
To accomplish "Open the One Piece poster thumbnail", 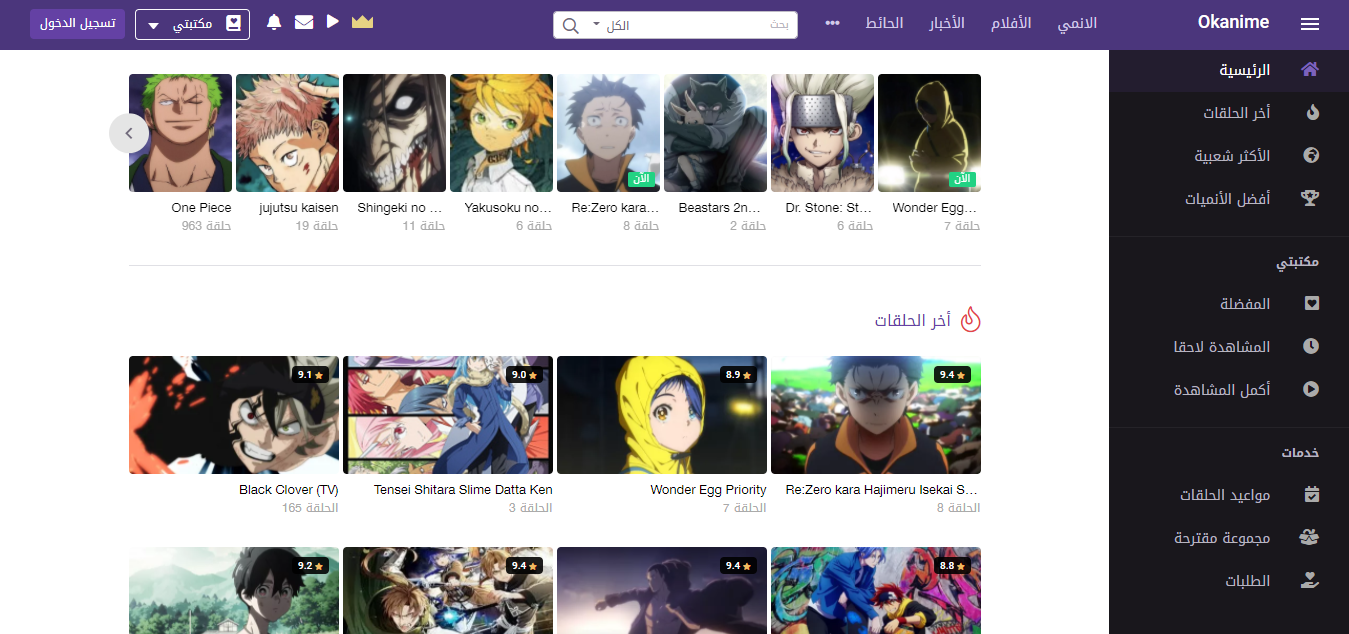I will click(x=180, y=133).
